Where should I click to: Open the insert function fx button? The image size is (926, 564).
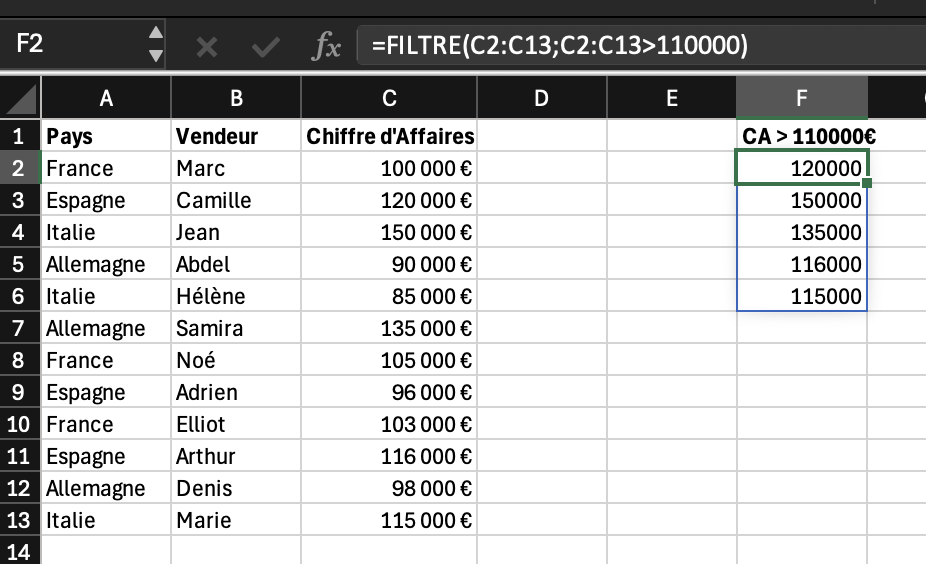327,46
